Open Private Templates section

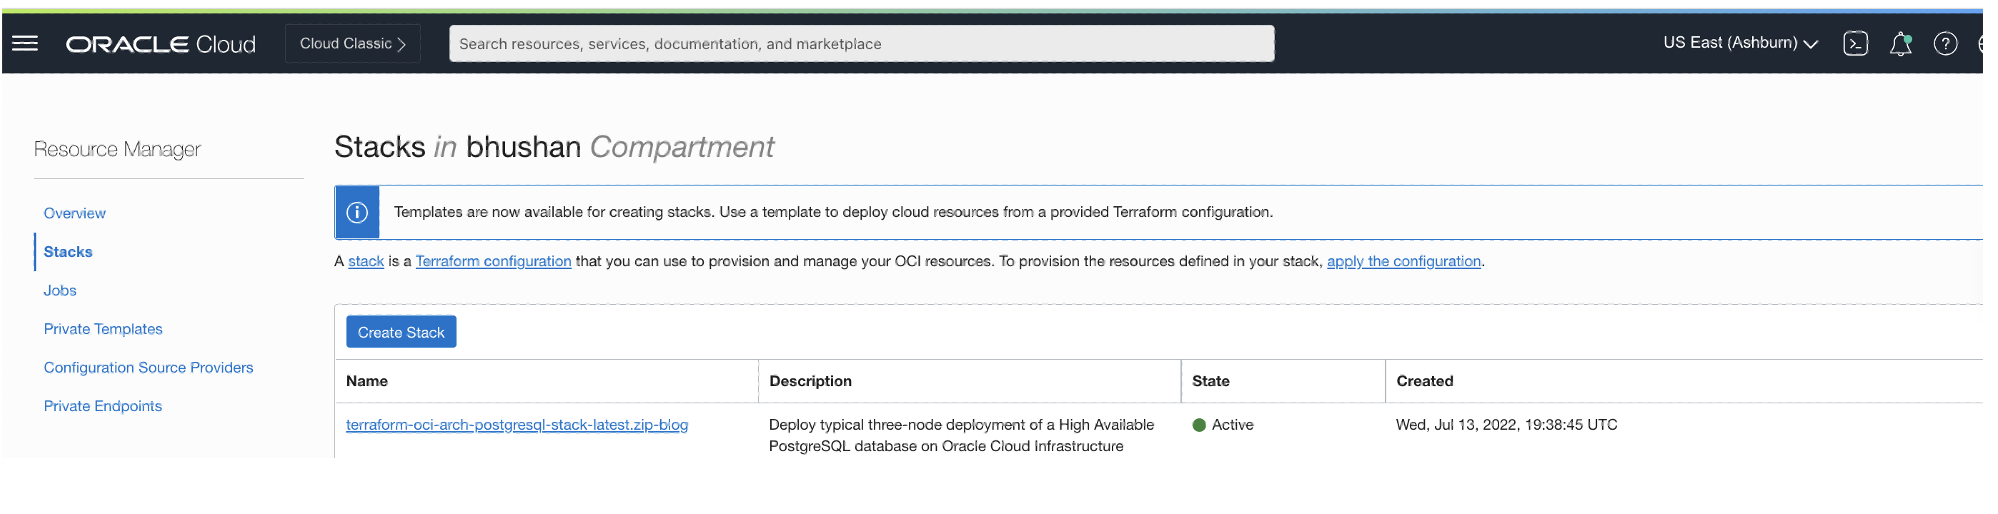[103, 329]
